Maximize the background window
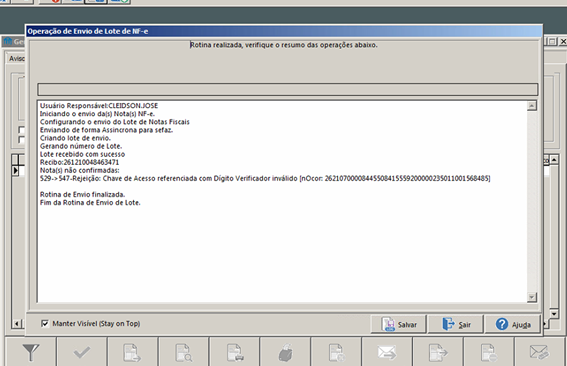 tap(552, 42)
